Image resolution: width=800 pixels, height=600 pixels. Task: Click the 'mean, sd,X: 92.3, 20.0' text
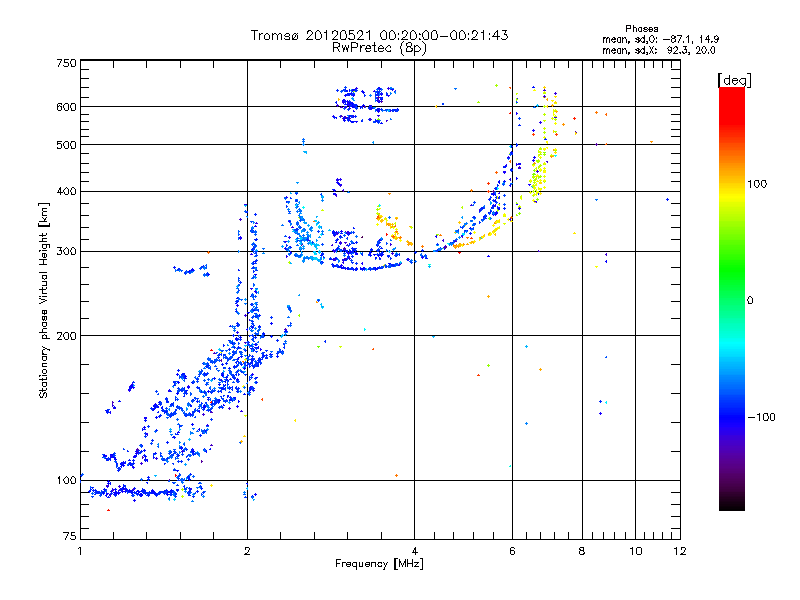[x=659, y=50]
